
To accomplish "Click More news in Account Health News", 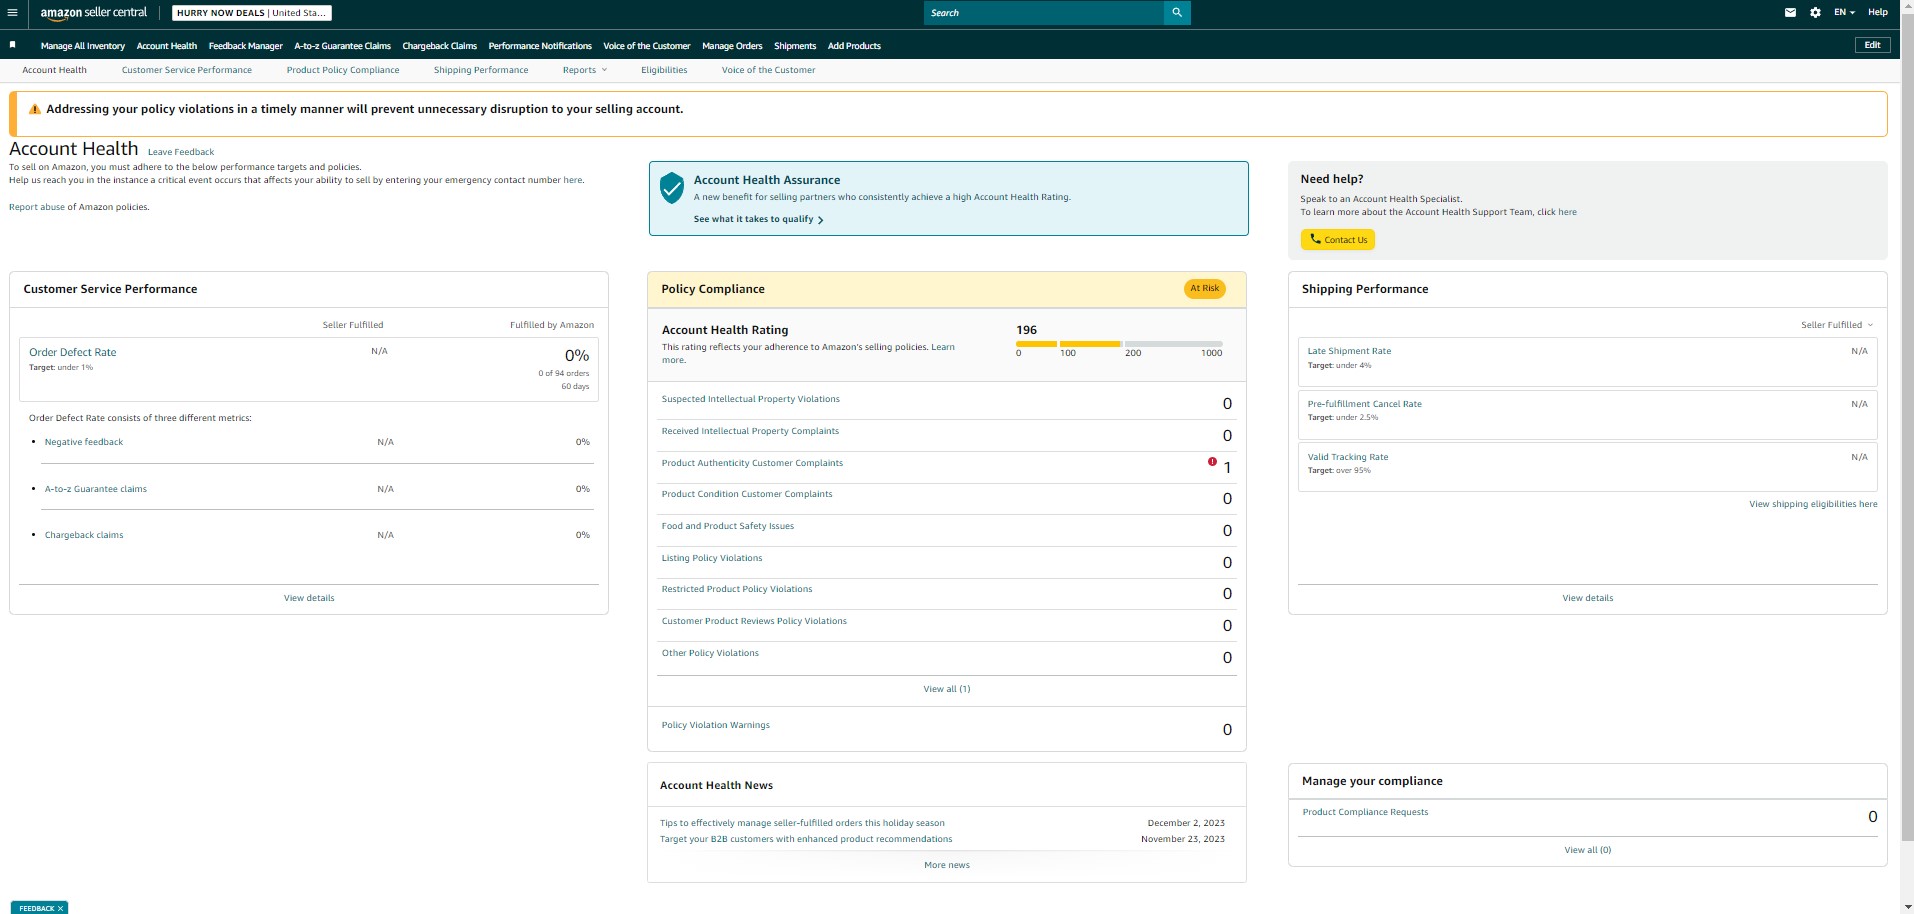I will point(947,865).
